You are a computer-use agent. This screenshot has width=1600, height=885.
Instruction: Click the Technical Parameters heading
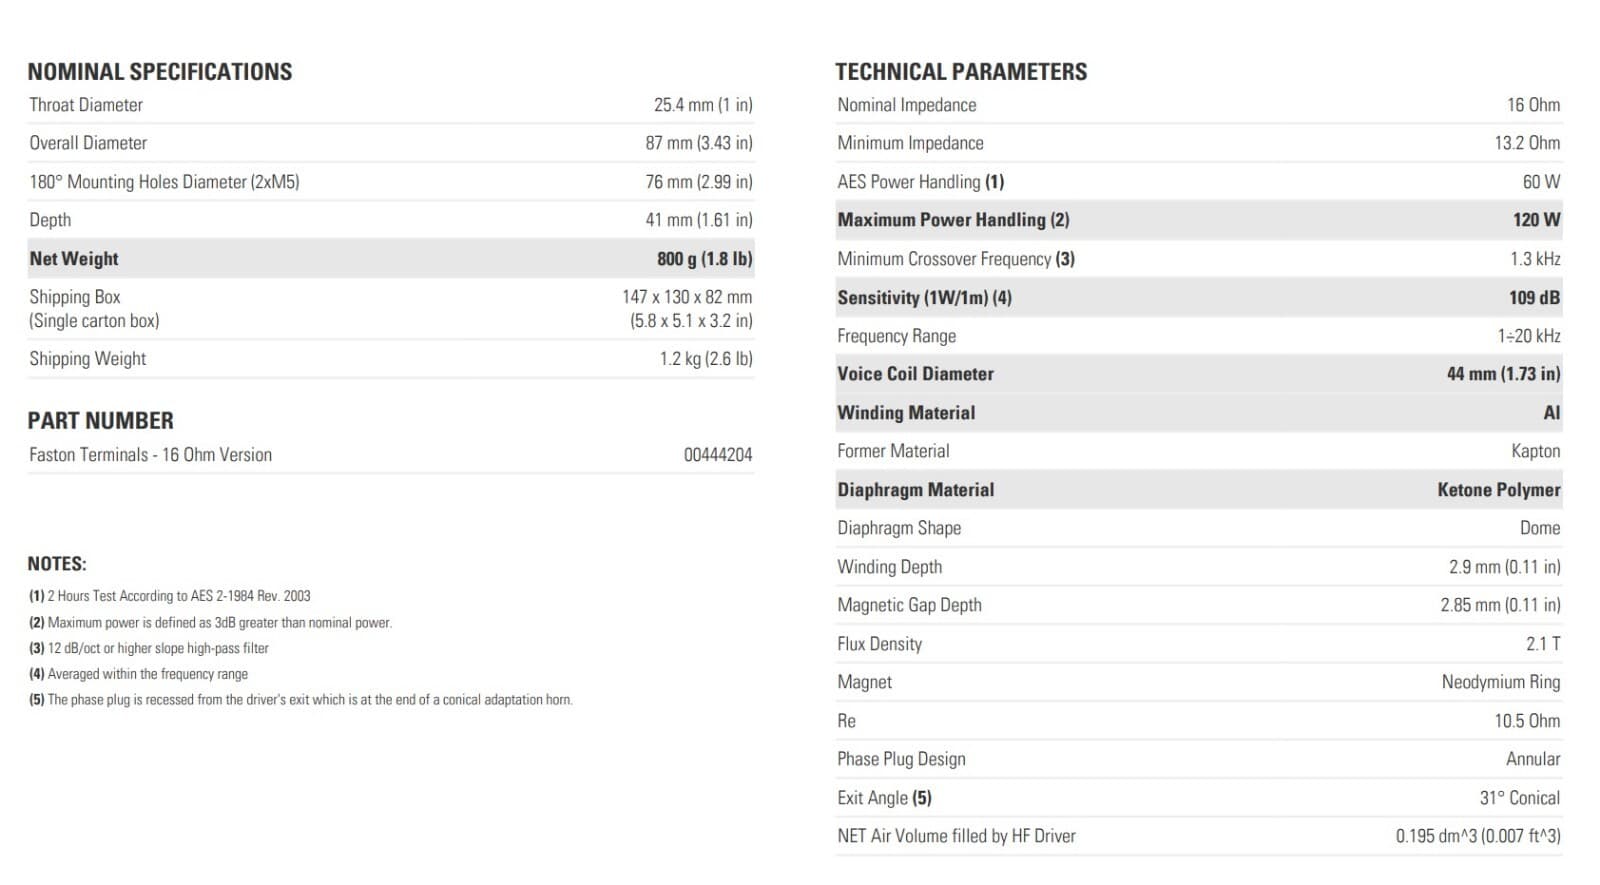961,72
